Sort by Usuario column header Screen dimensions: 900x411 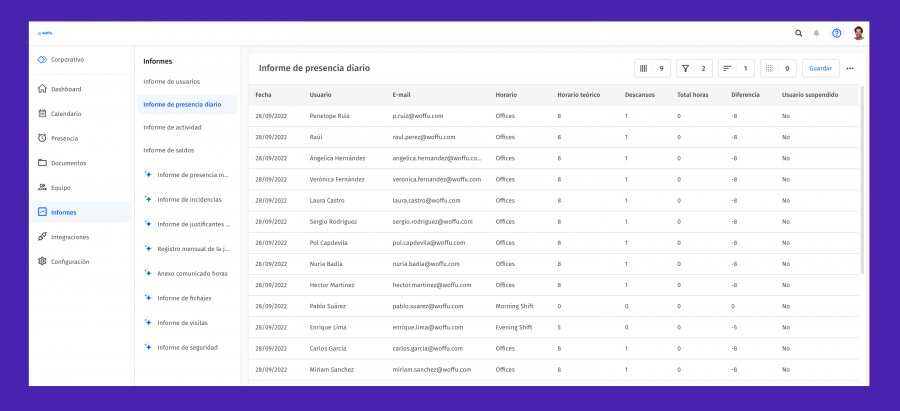pos(320,95)
